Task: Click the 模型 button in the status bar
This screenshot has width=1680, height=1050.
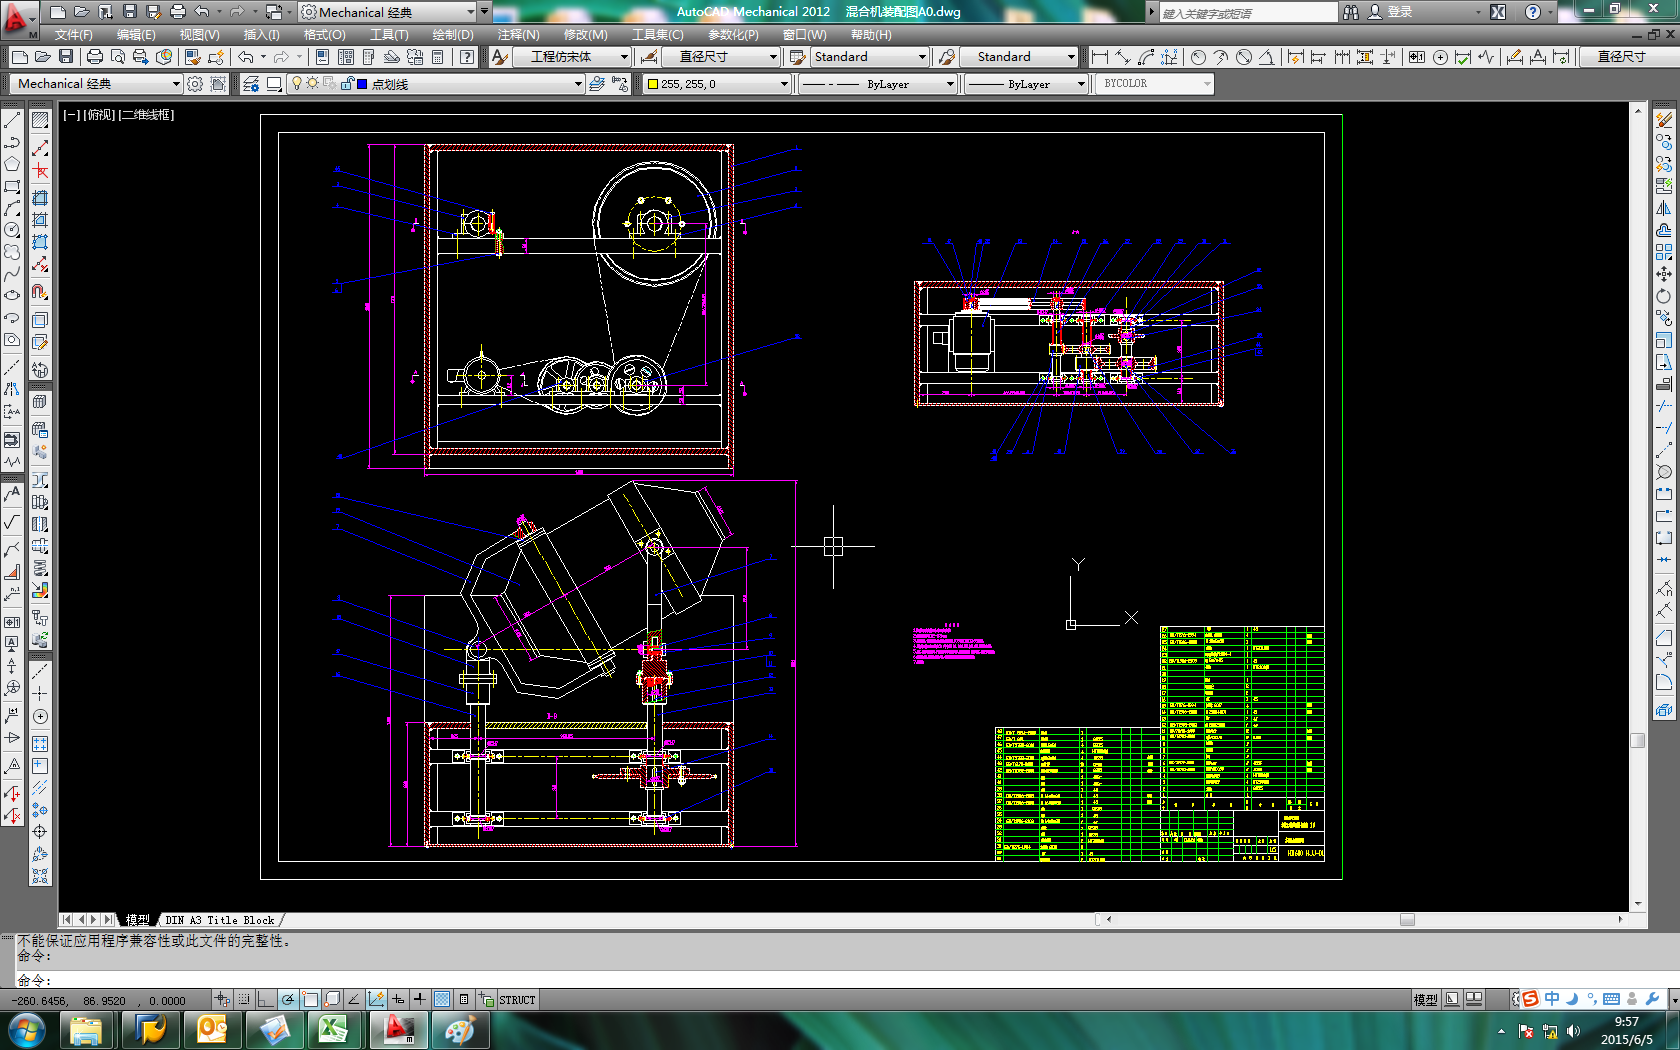Action: coord(1425,999)
